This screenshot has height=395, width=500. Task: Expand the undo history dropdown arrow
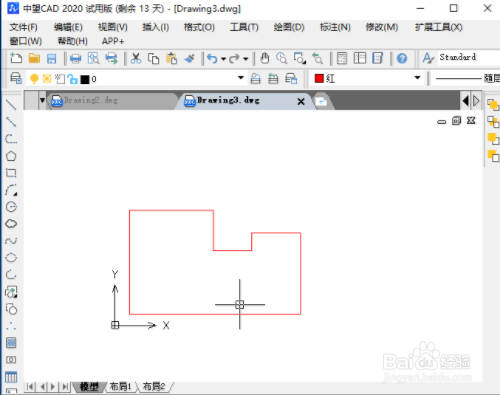[x=223, y=59]
